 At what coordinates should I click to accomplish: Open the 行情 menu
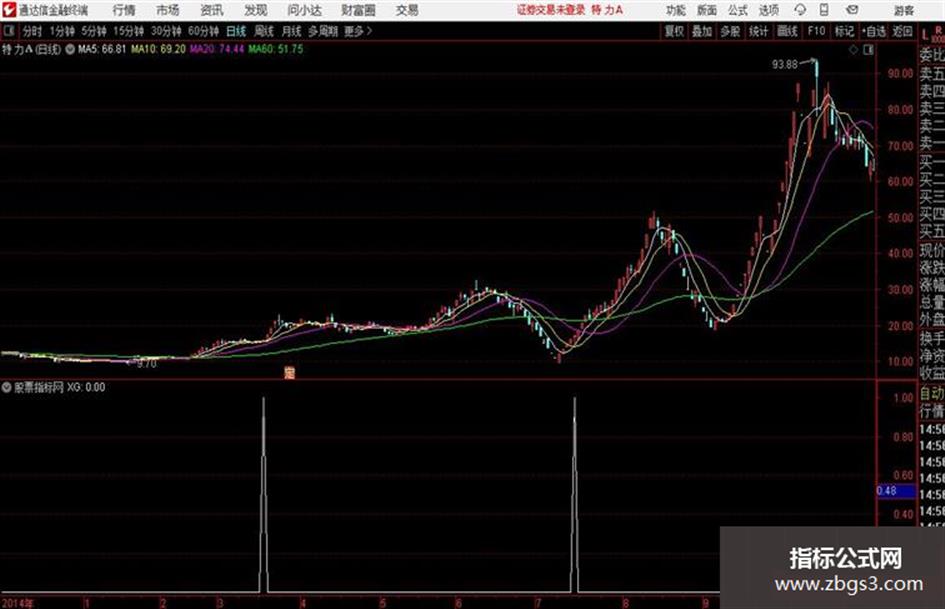coord(124,10)
